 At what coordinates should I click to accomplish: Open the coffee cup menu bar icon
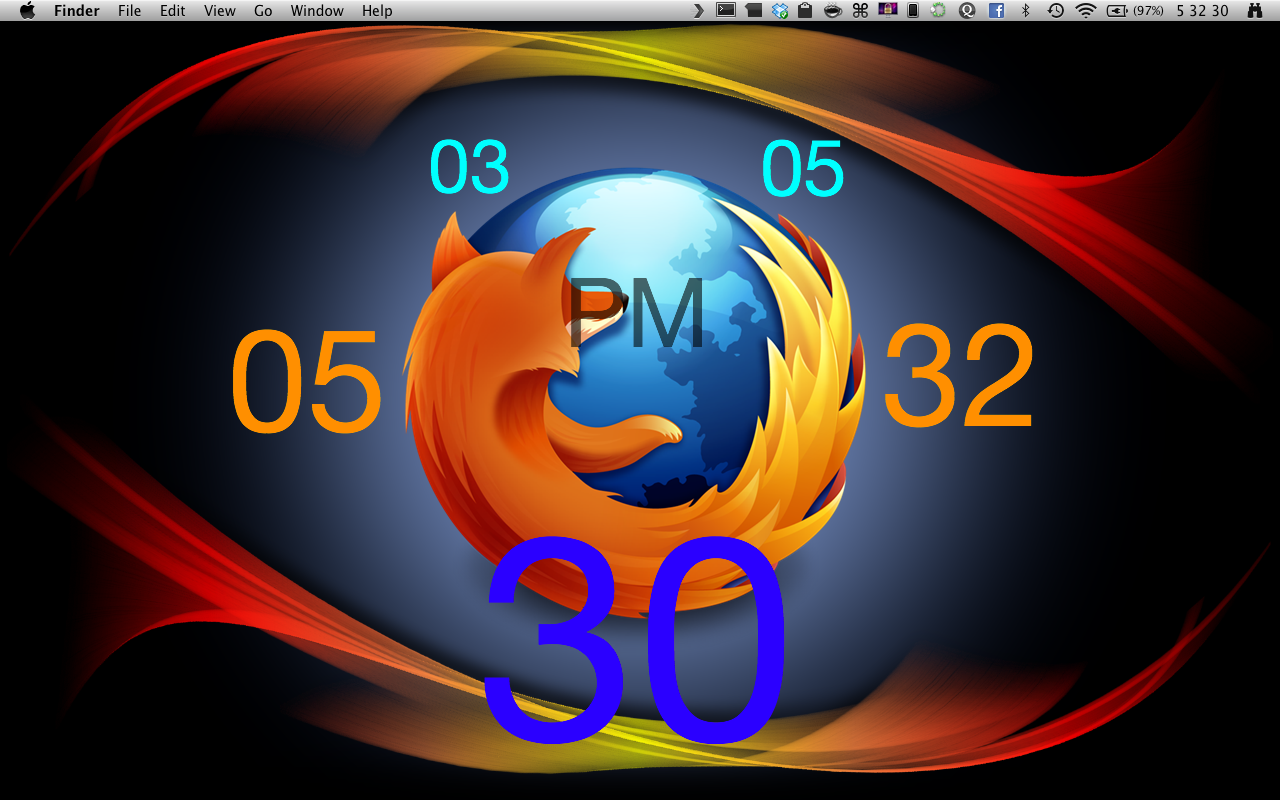coord(832,11)
